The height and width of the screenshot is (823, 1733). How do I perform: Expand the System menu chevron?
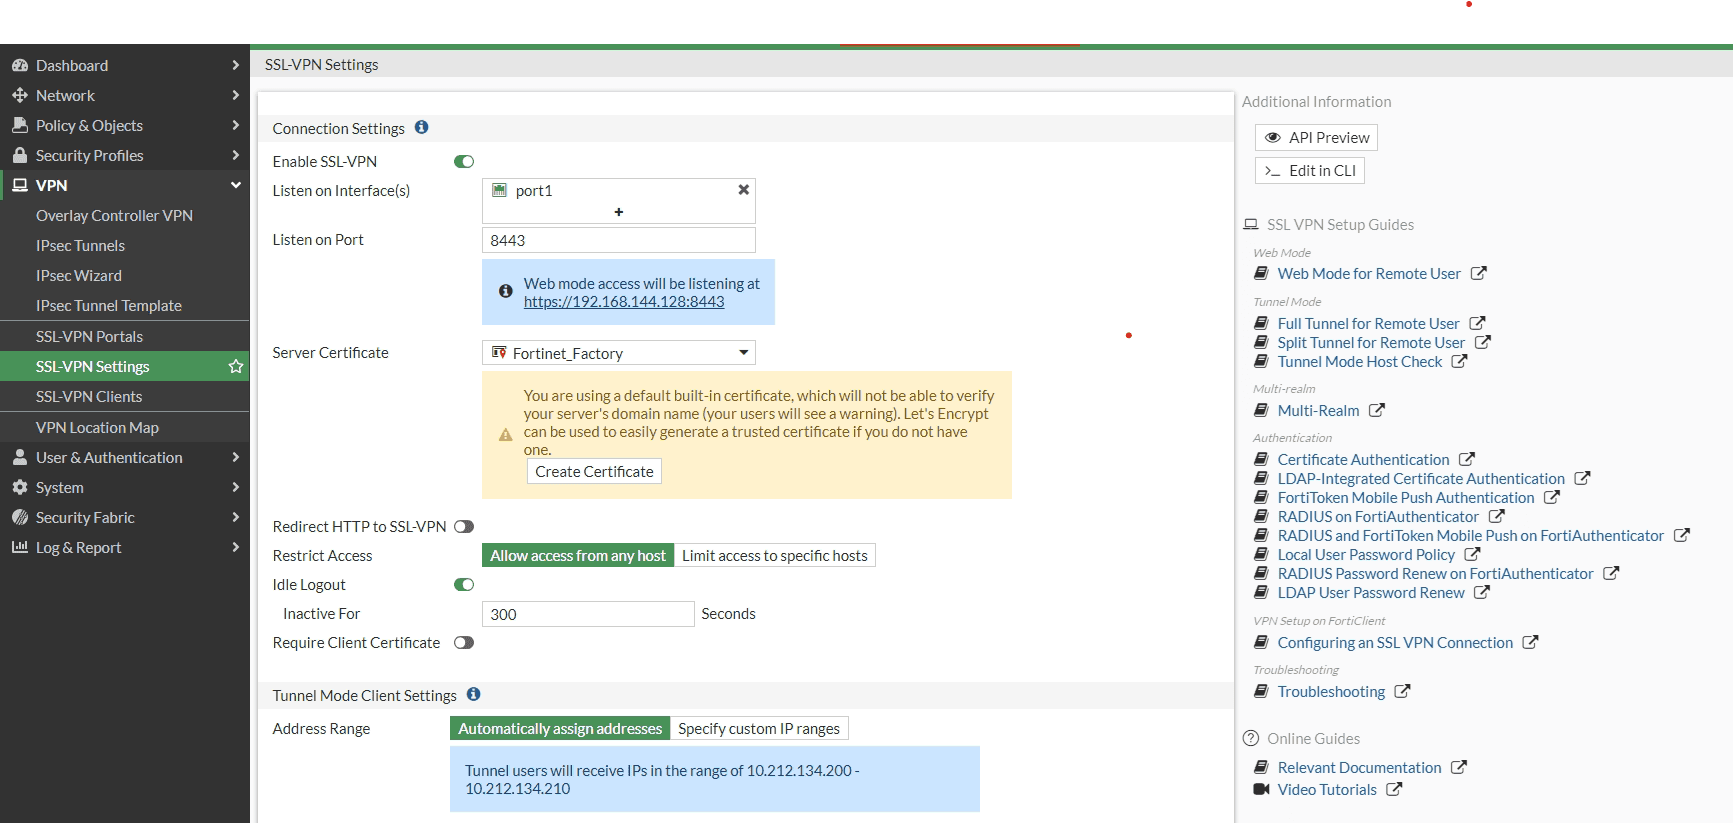click(x=236, y=487)
